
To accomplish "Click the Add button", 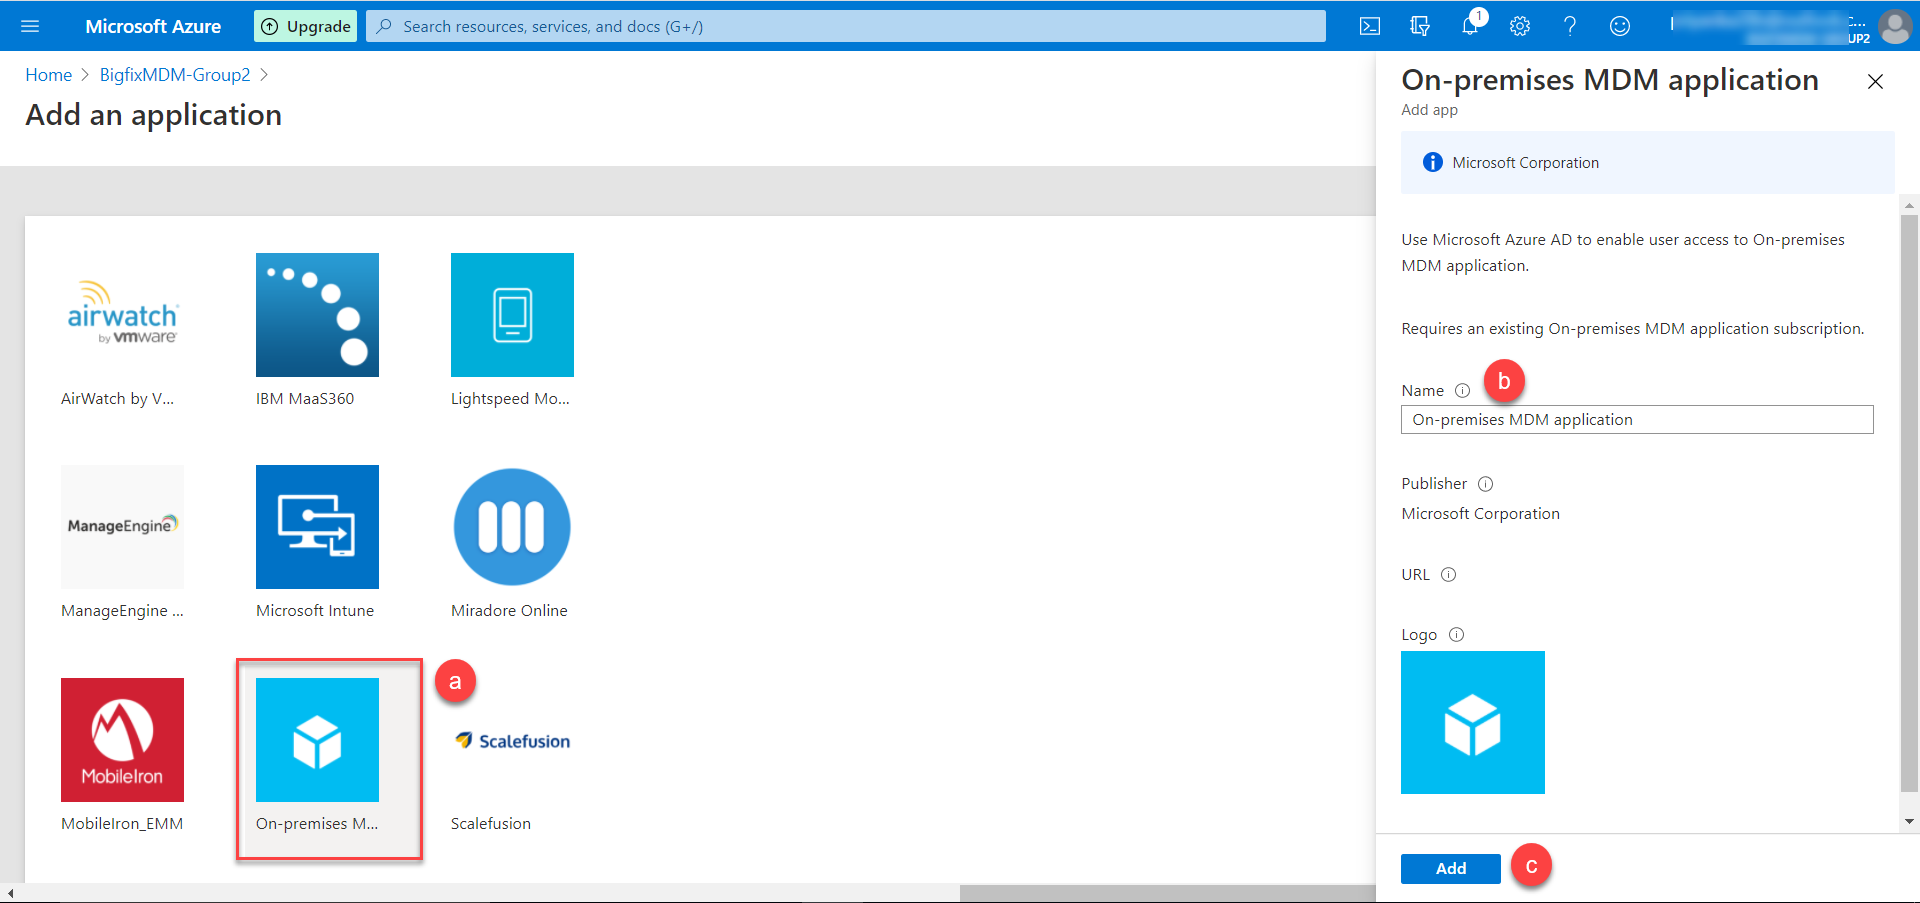I will [x=1451, y=868].
